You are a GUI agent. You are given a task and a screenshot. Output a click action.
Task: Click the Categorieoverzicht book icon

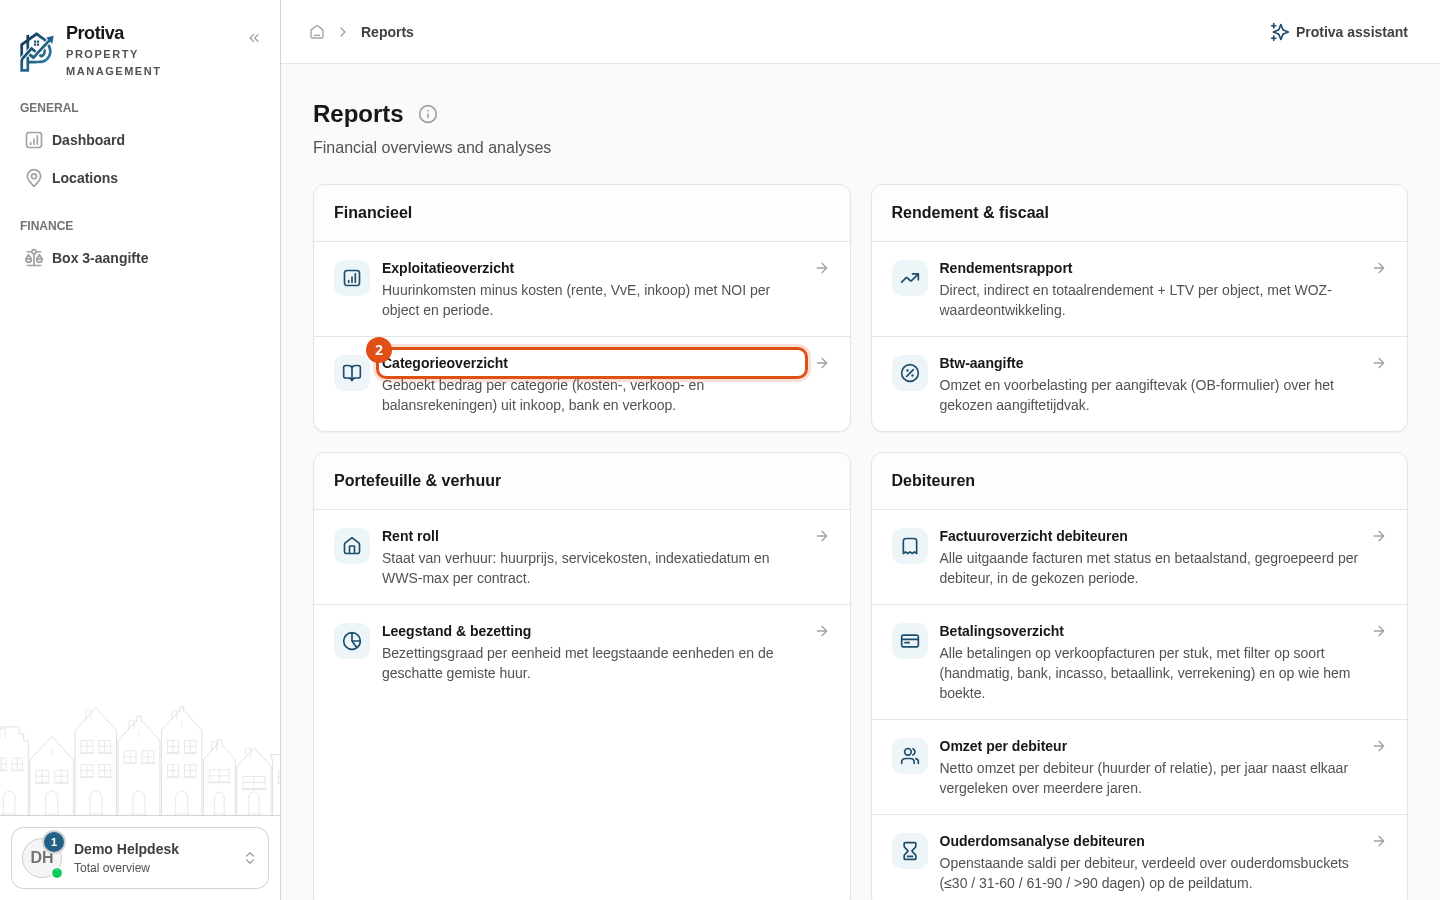tap(352, 373)
